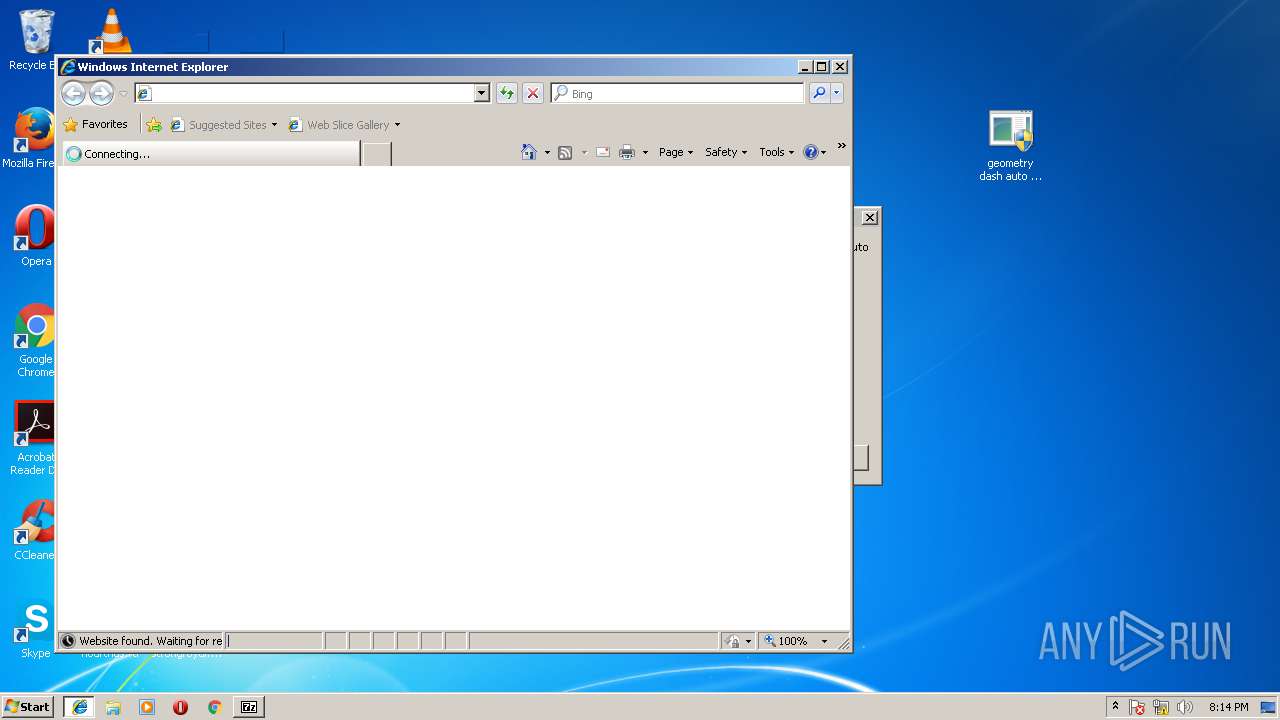Click the 'Website found. Waiting for re' status text
The height and width of the screenshot is (720, 1280).
(x=151, y=641)
